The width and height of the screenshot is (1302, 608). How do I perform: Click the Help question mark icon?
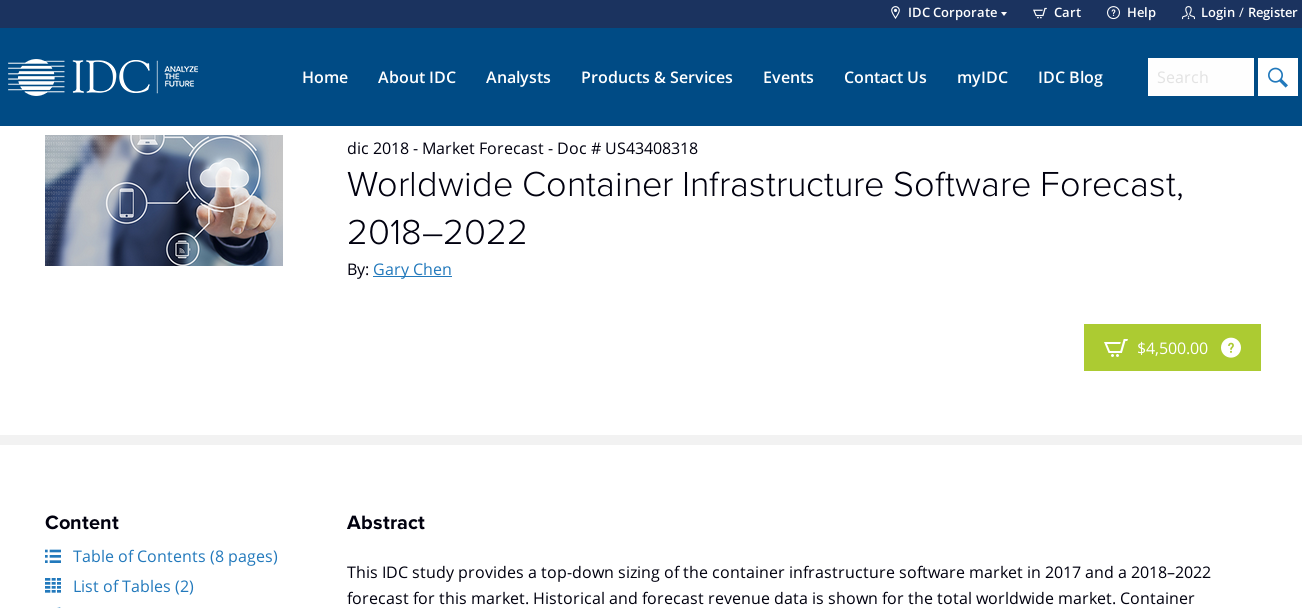[1113, 13]
